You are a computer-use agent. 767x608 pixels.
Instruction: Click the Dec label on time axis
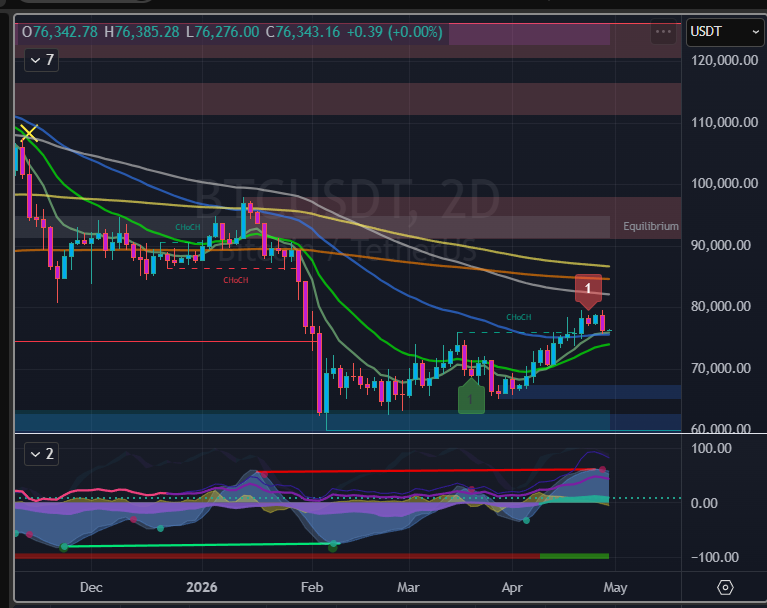(x=91, y=587)
